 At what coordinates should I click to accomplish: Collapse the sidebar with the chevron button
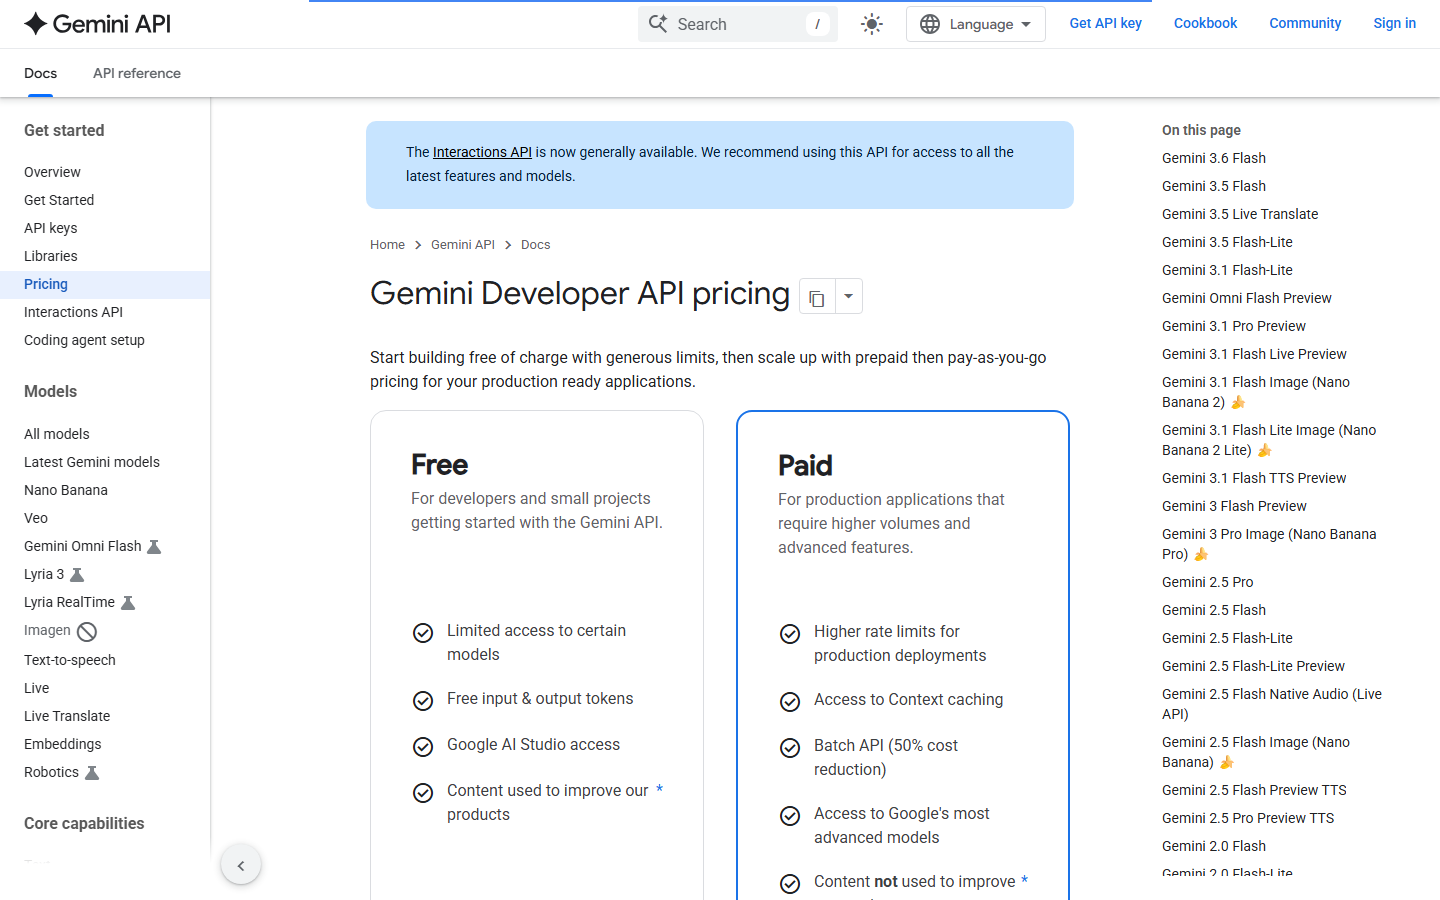241,865
